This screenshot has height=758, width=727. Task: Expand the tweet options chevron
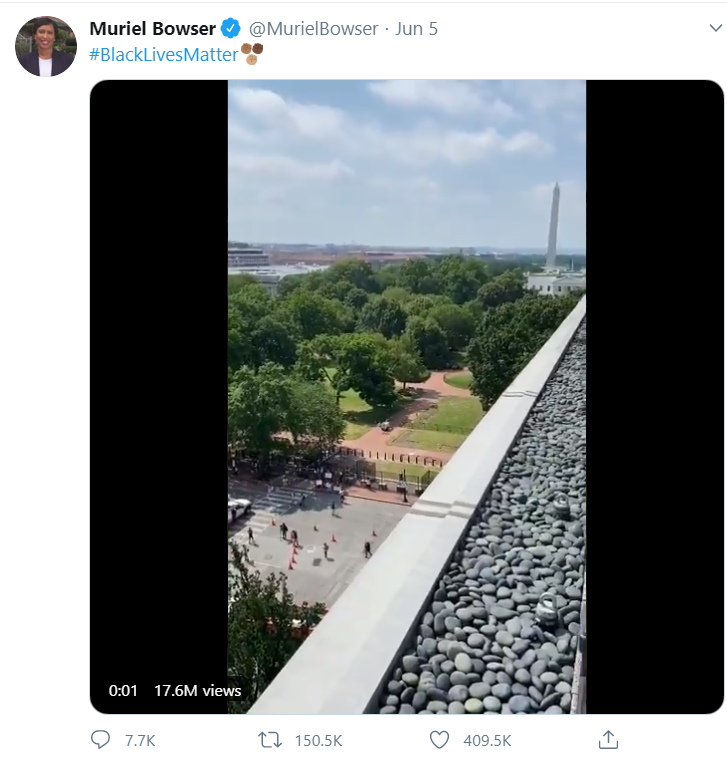pyautogui.click(x=714, y=28)
